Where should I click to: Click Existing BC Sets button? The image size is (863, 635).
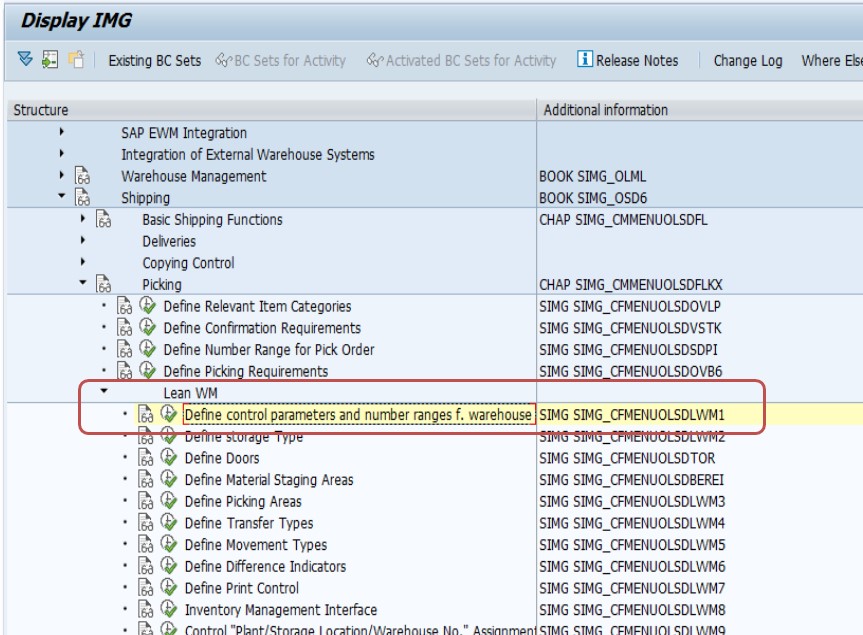point(155,61)
